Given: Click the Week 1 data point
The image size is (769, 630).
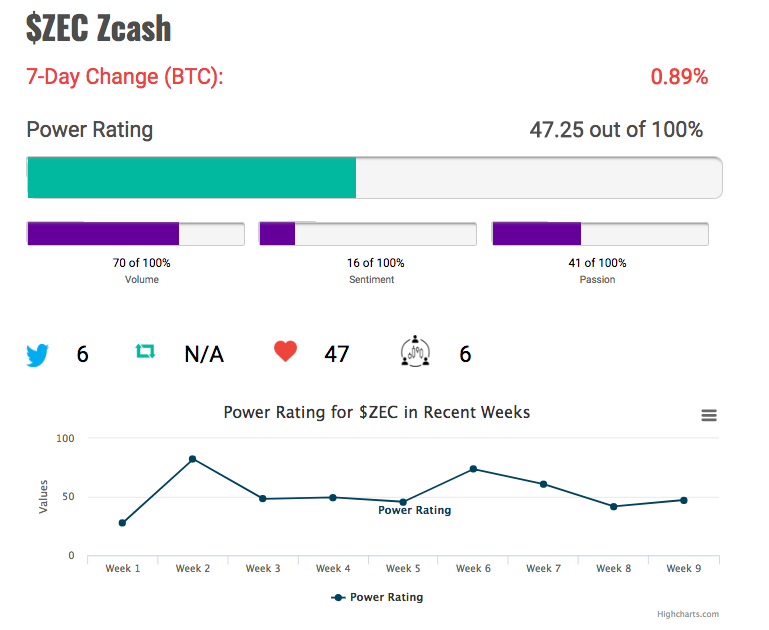Looking at the screenshot, I should pyautogui.click(x=122, y=523).
